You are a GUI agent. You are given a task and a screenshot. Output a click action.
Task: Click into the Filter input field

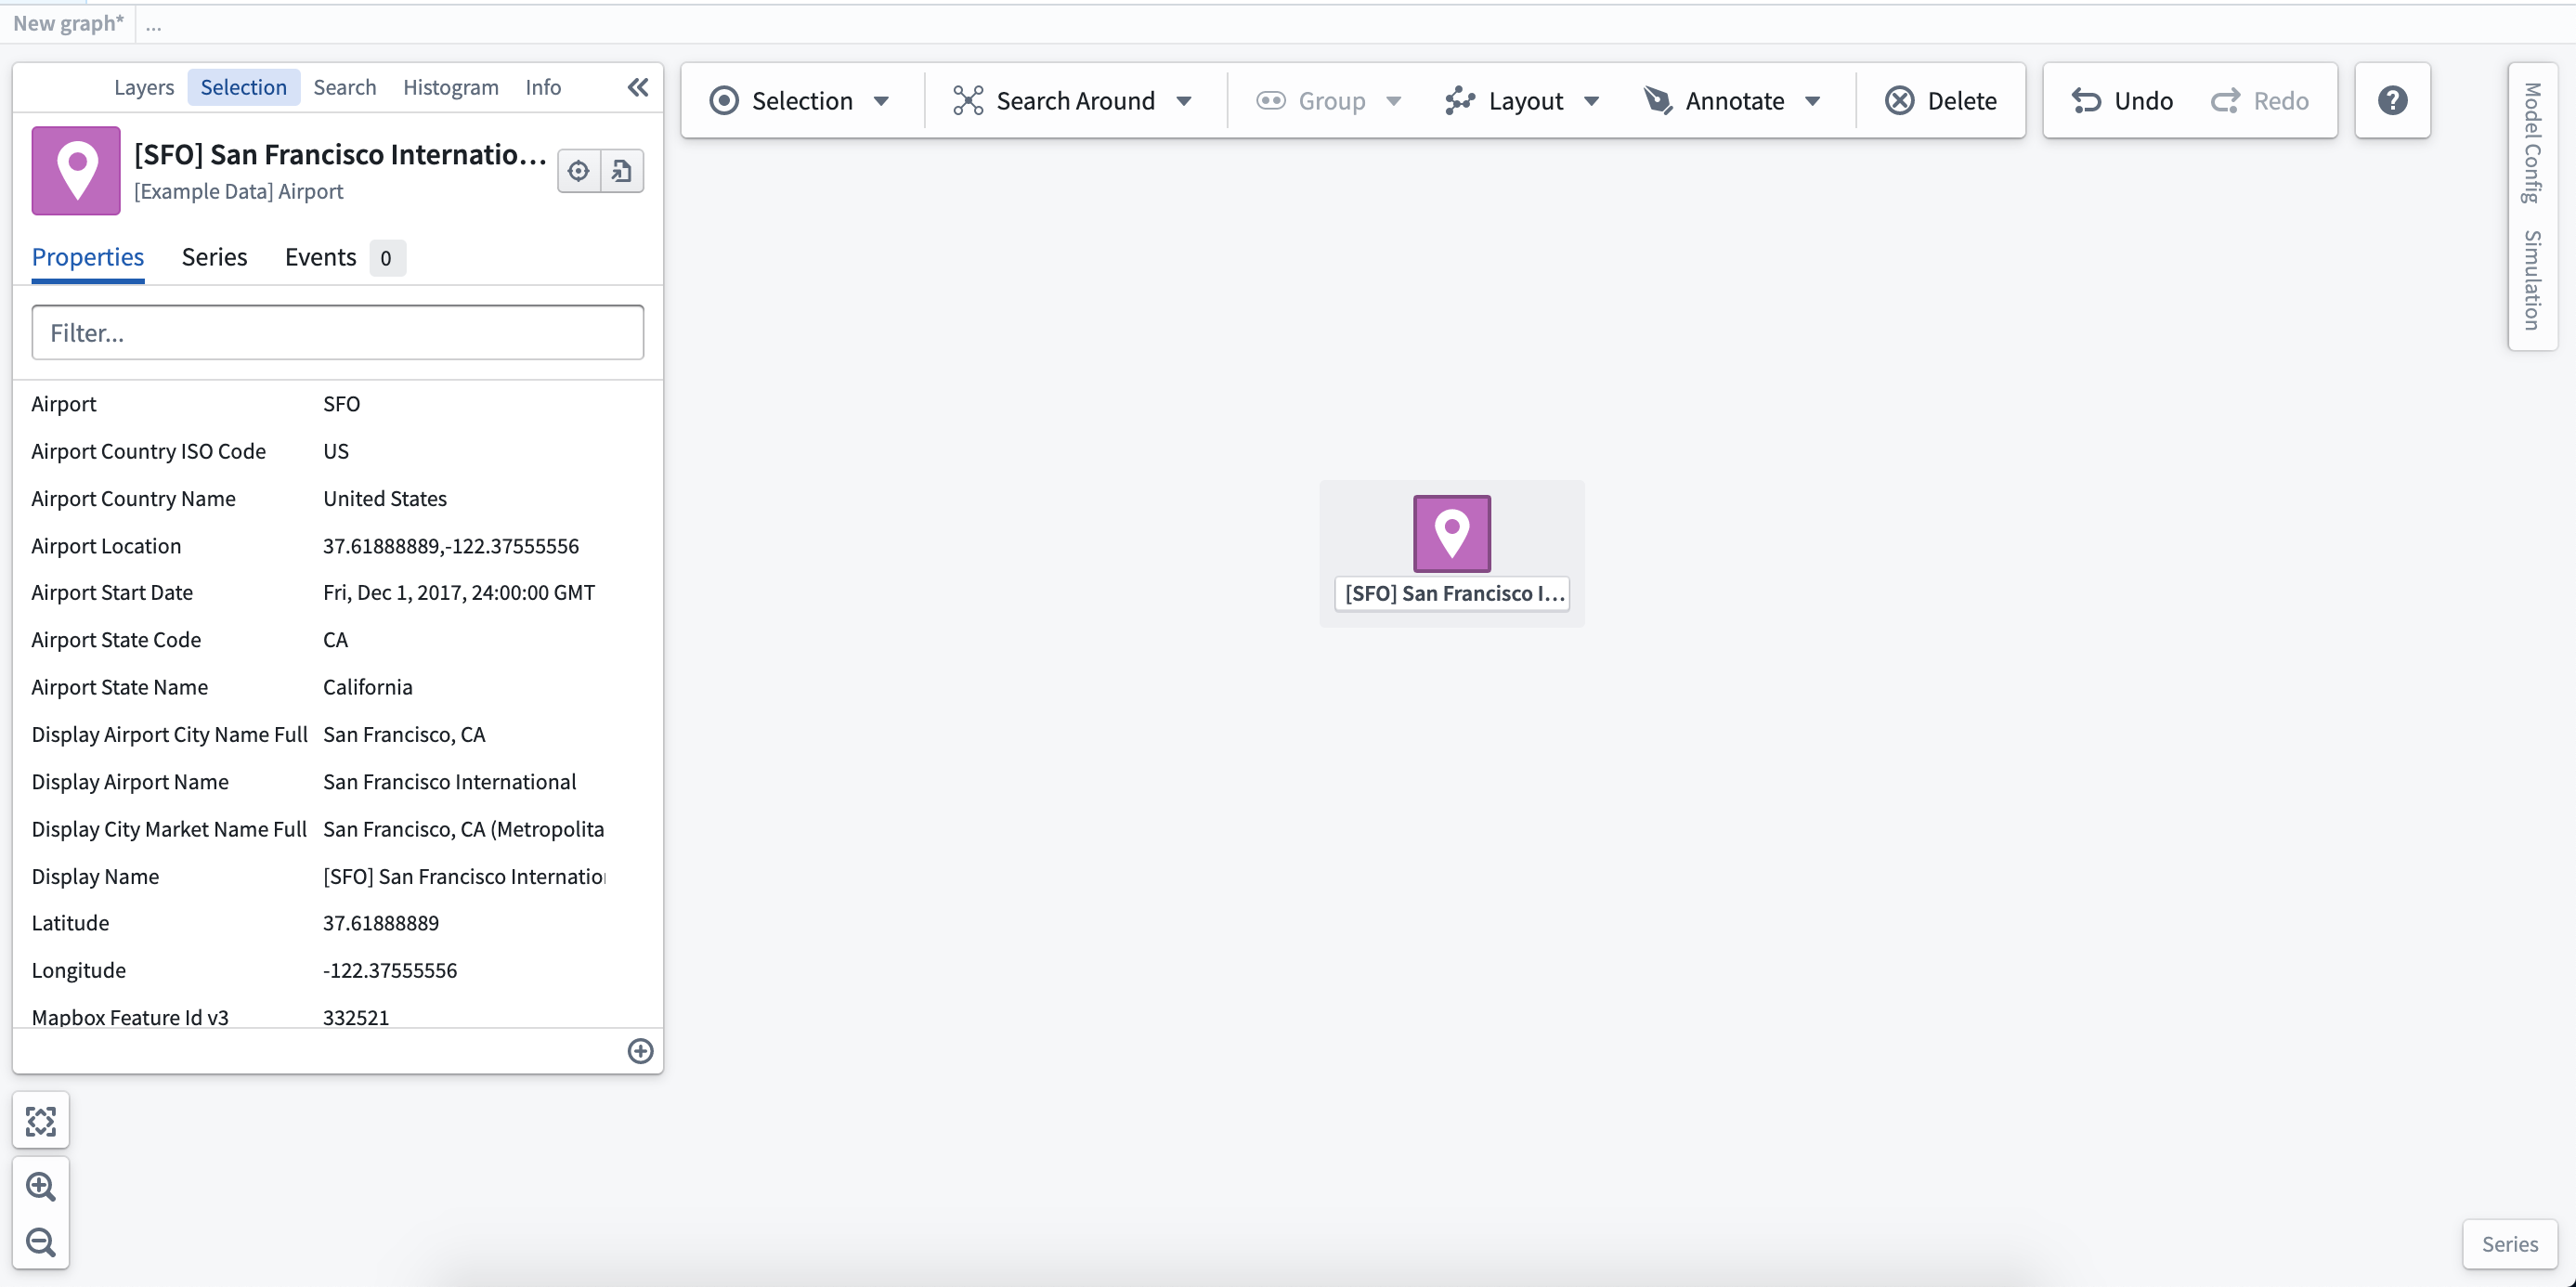pyautogui.click(x=338, y=332)
